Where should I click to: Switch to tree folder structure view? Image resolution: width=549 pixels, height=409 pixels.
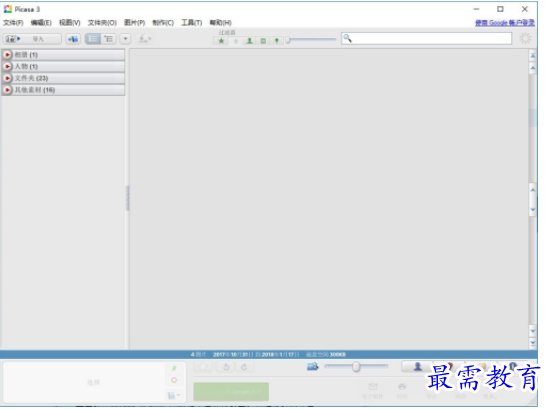(x=109, y=39)
